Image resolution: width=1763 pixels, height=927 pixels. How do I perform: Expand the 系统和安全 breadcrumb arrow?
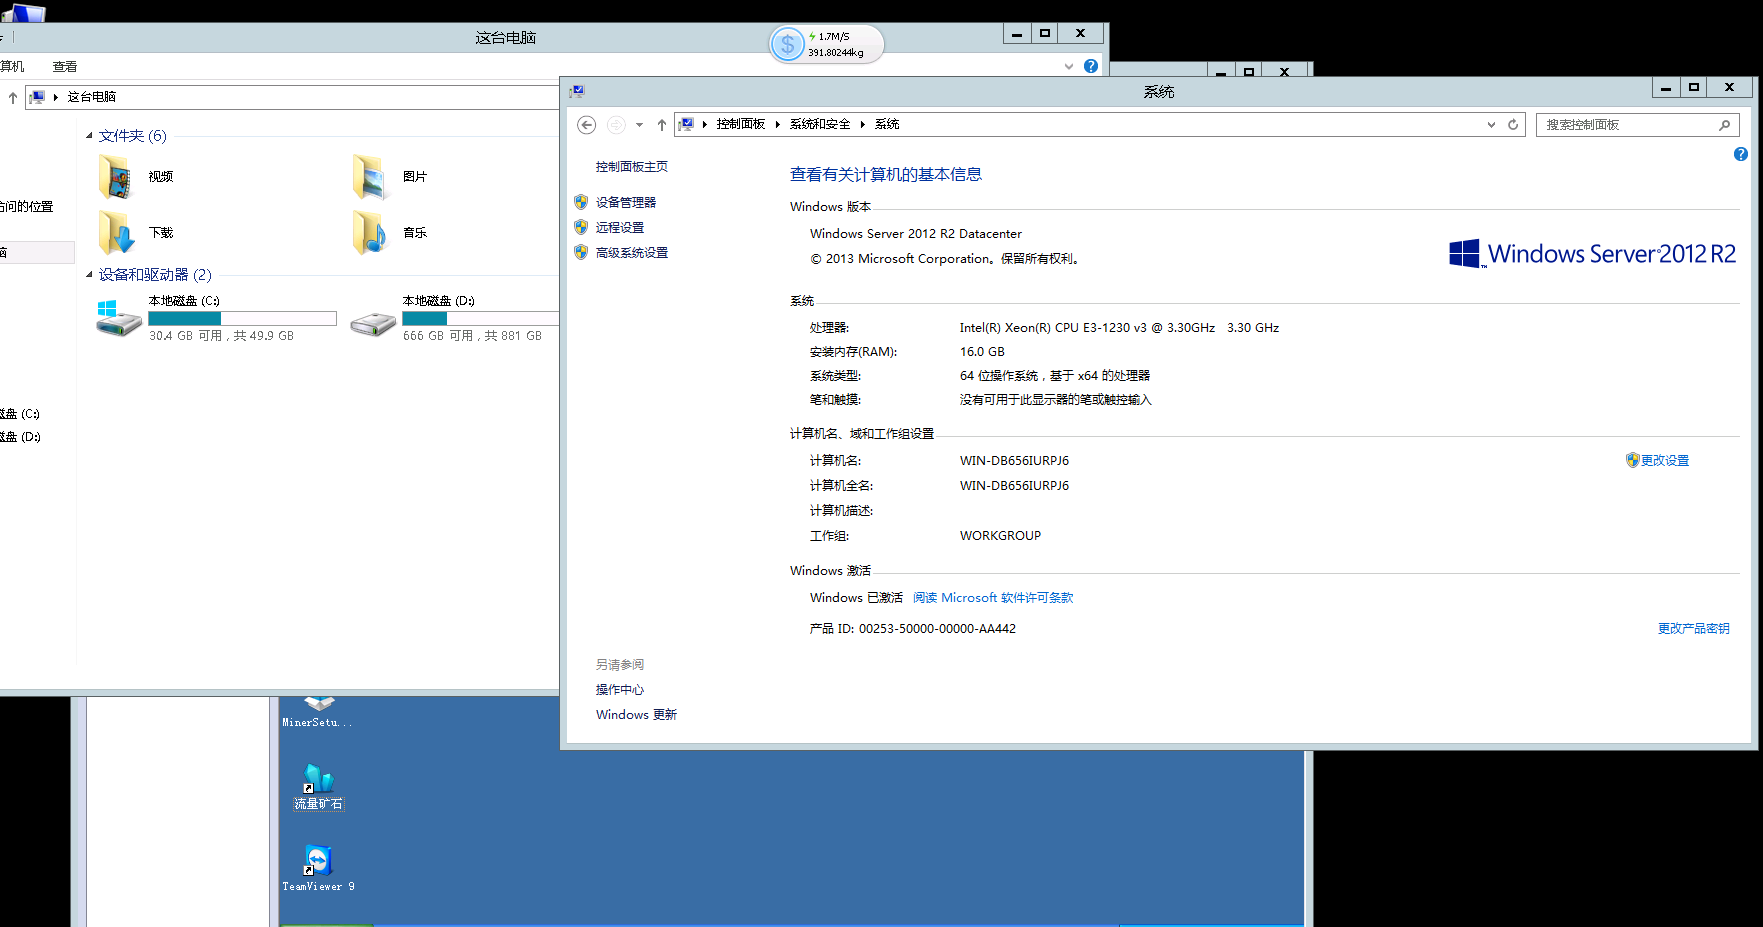(862, 124)
